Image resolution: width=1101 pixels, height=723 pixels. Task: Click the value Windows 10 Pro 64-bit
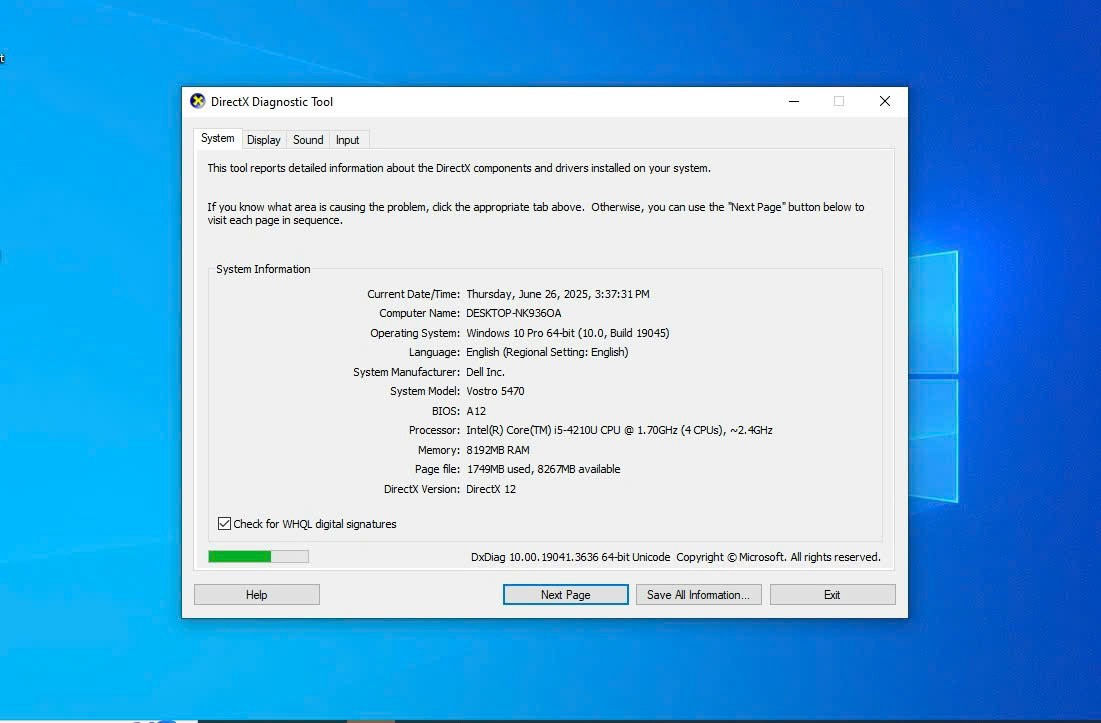567,333
